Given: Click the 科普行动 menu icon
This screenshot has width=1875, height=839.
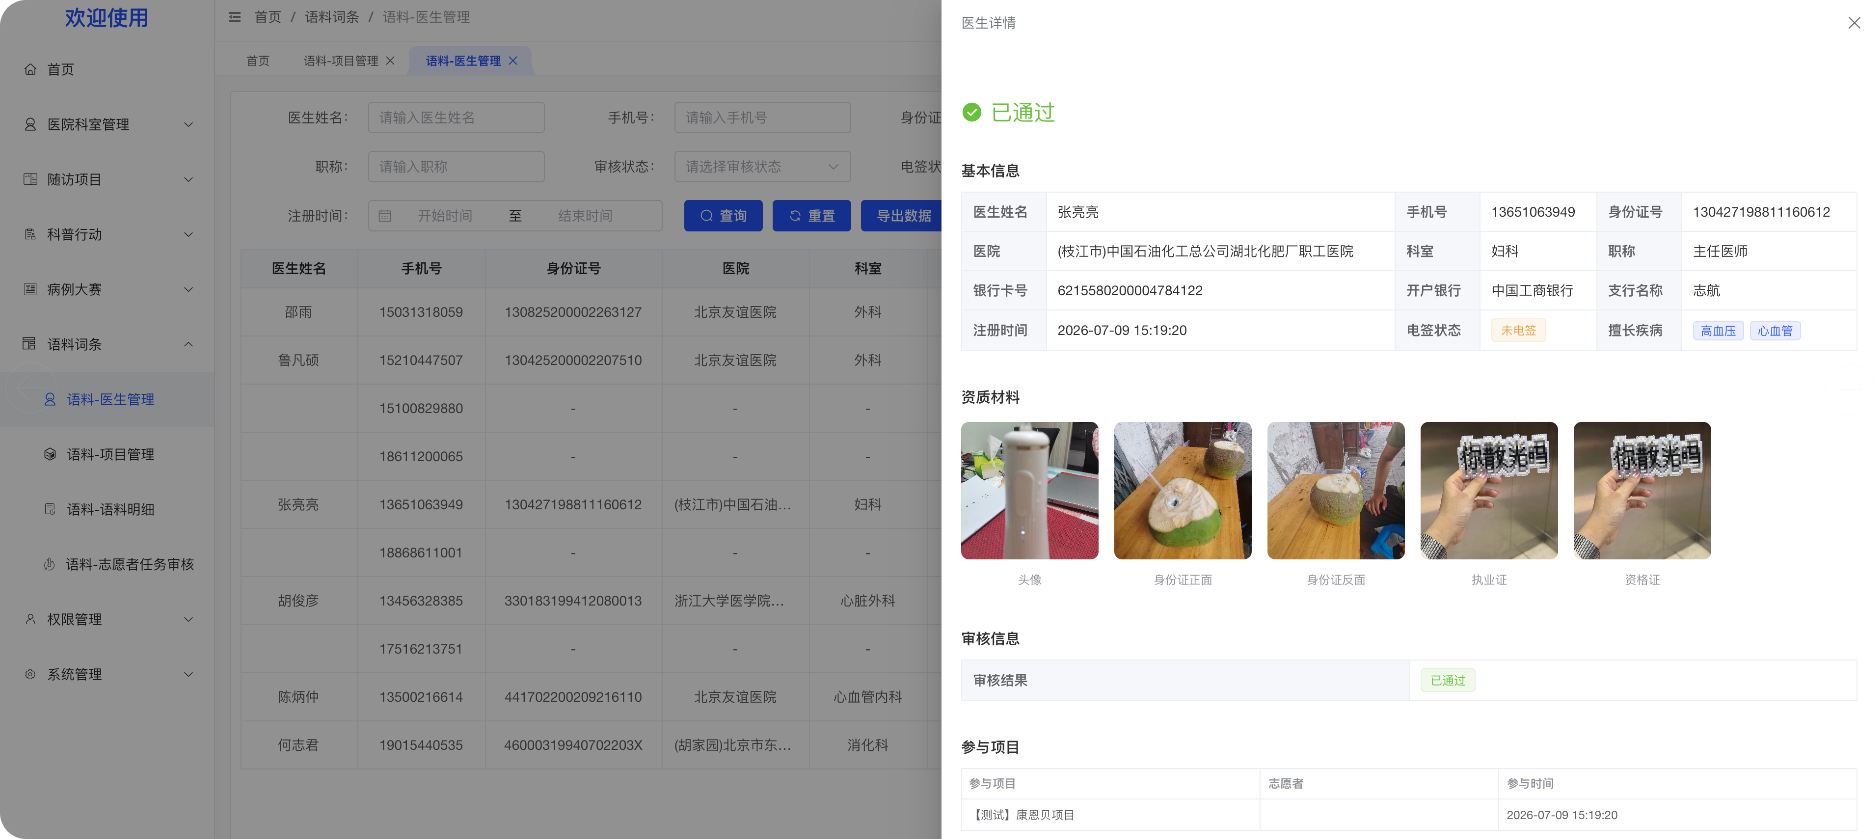Looking at the screenshot, I should (x=30, y=234).
